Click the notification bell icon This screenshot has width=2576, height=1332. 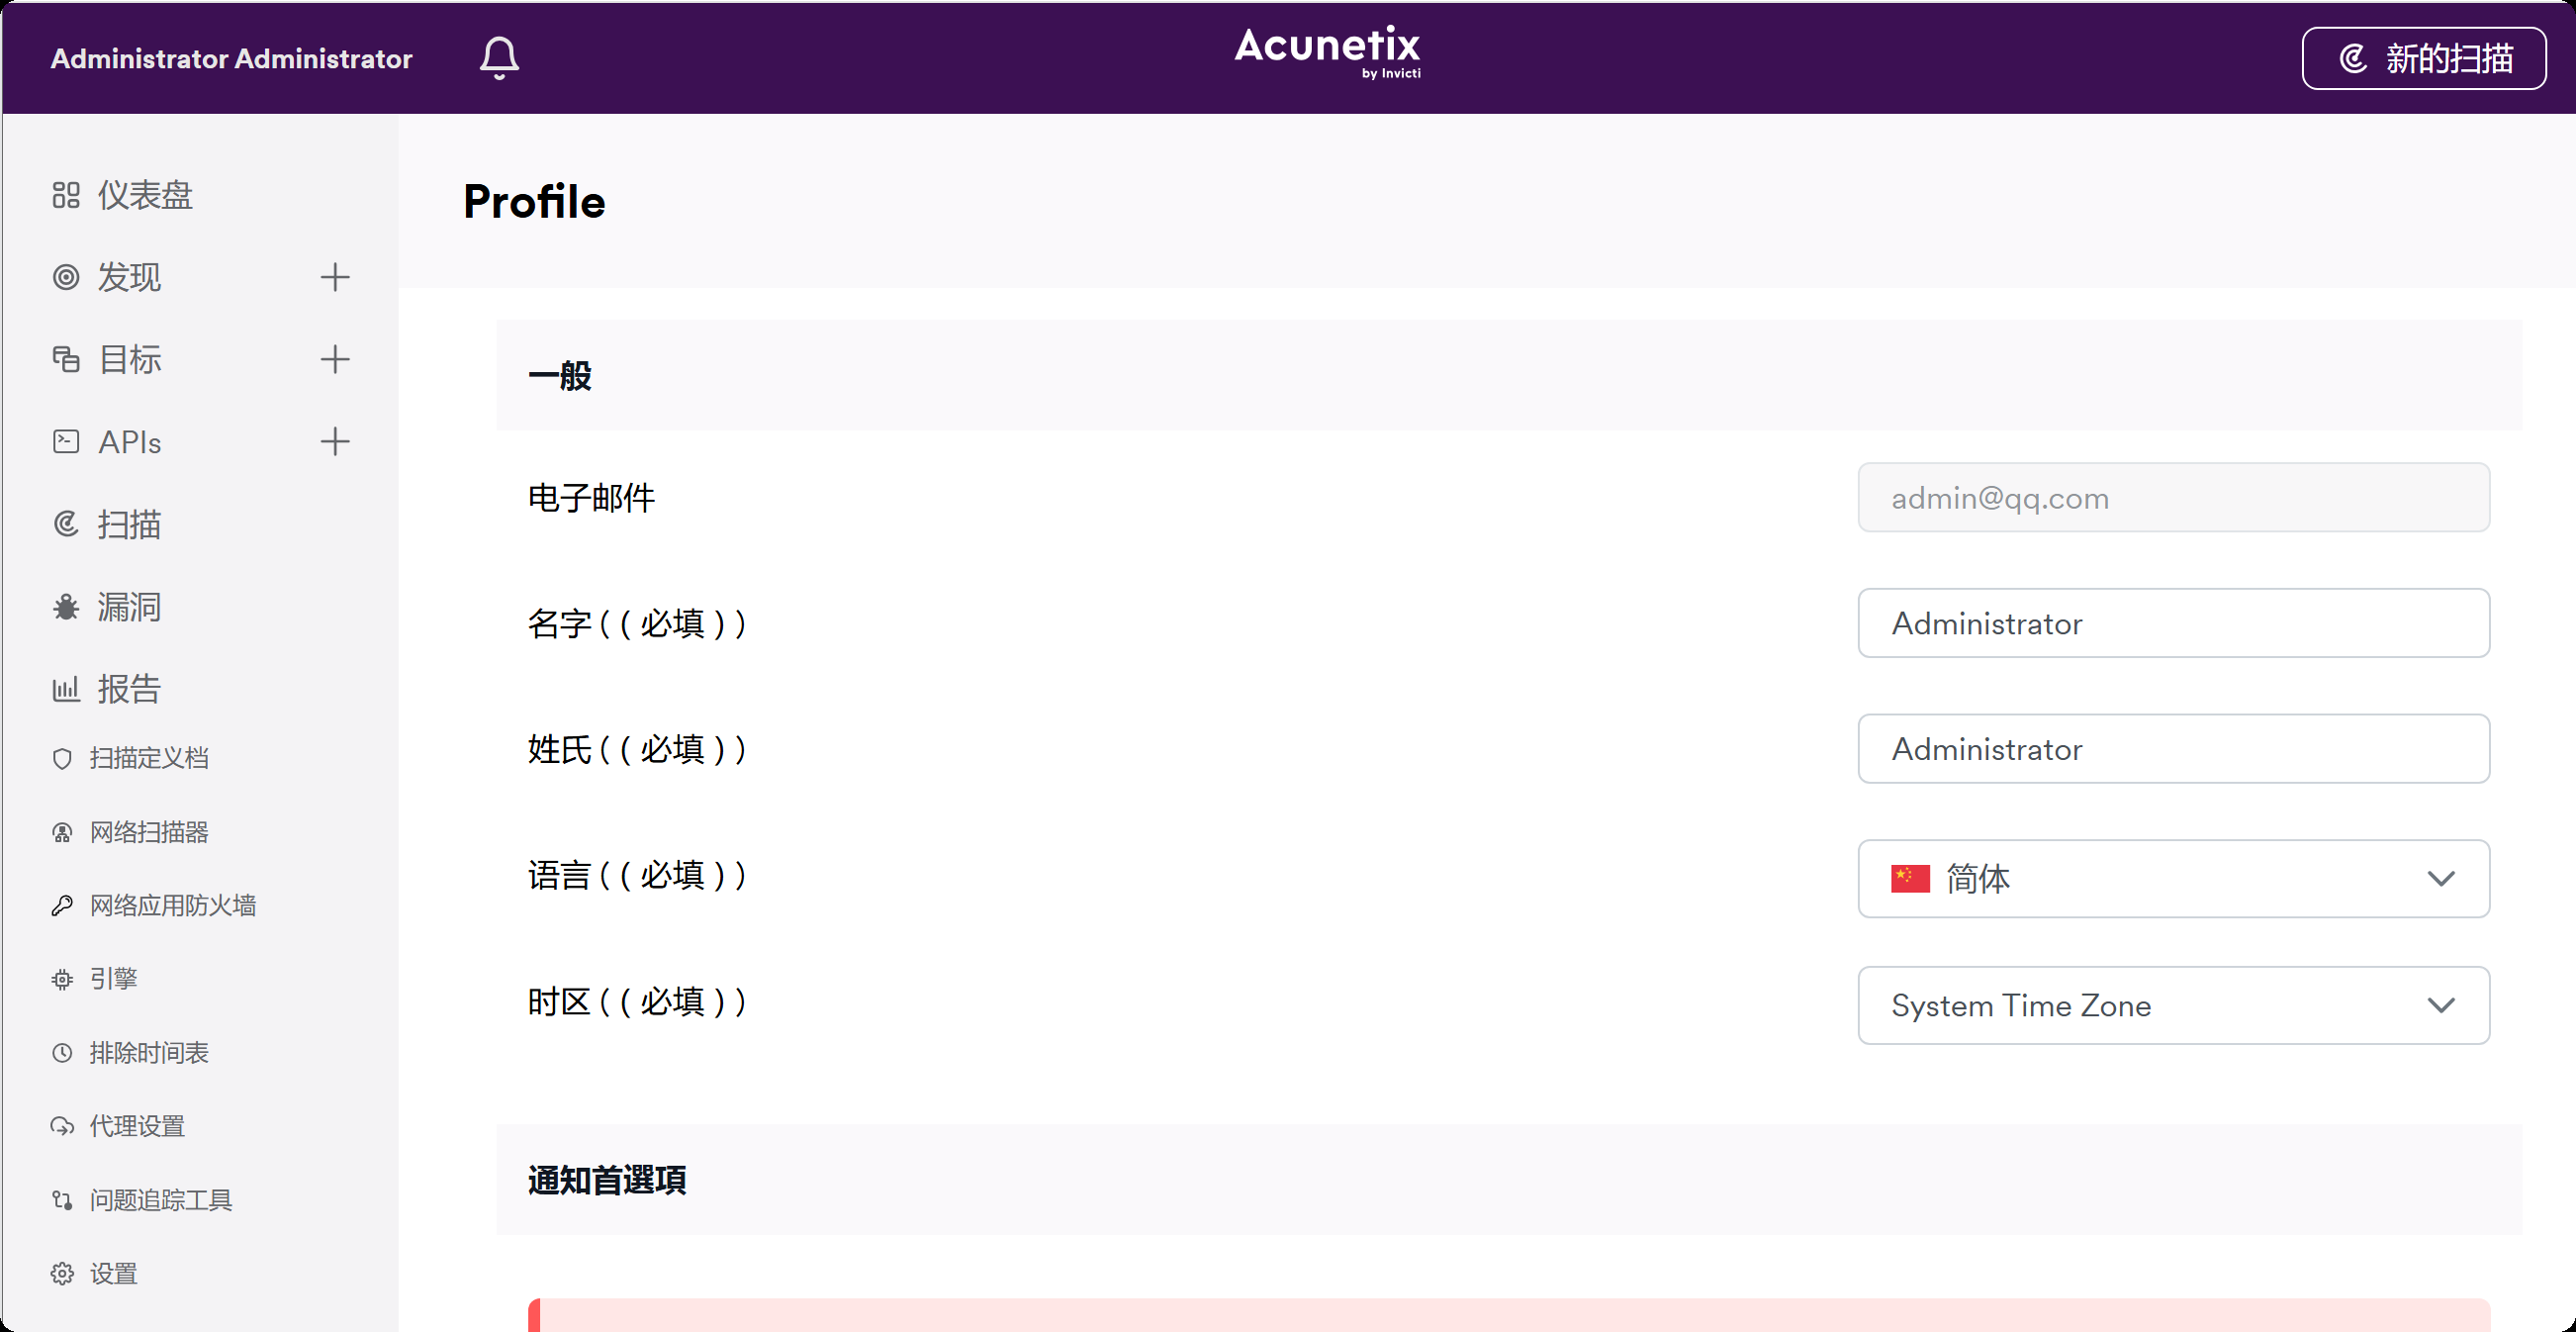point(499,58)
